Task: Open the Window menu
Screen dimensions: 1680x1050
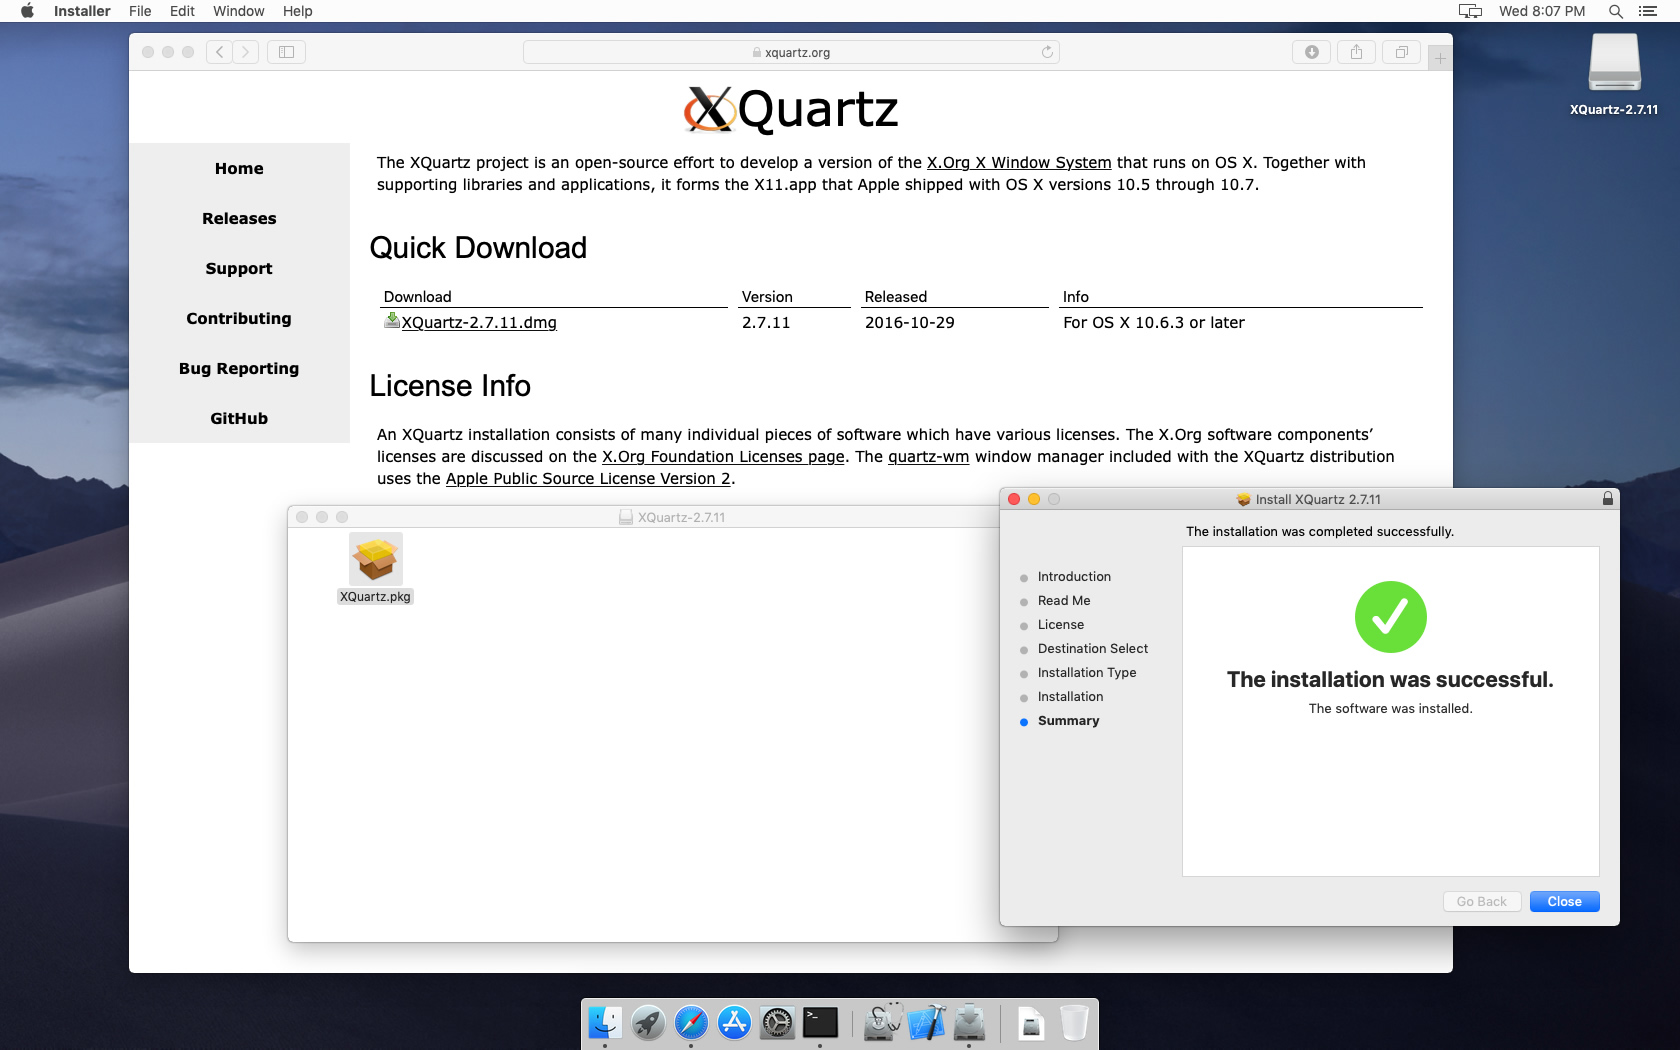Action: pos(238,11)
